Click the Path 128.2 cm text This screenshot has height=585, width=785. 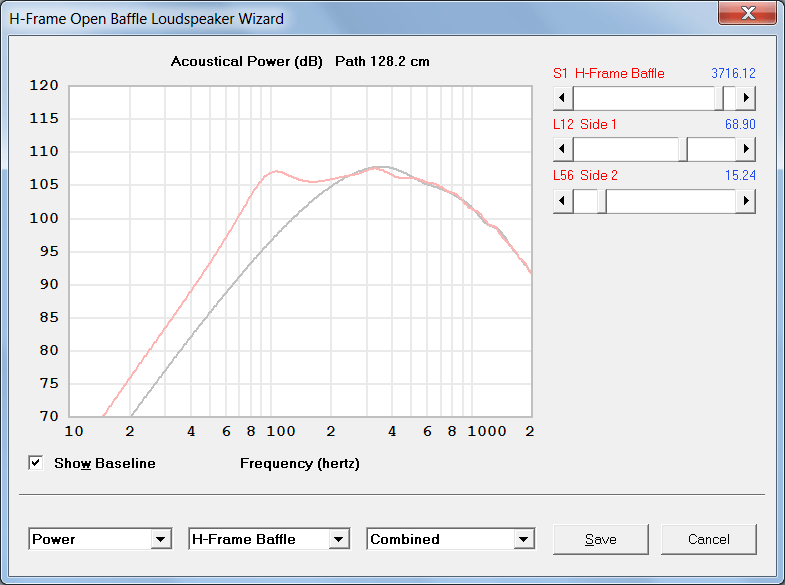point(382,62)
